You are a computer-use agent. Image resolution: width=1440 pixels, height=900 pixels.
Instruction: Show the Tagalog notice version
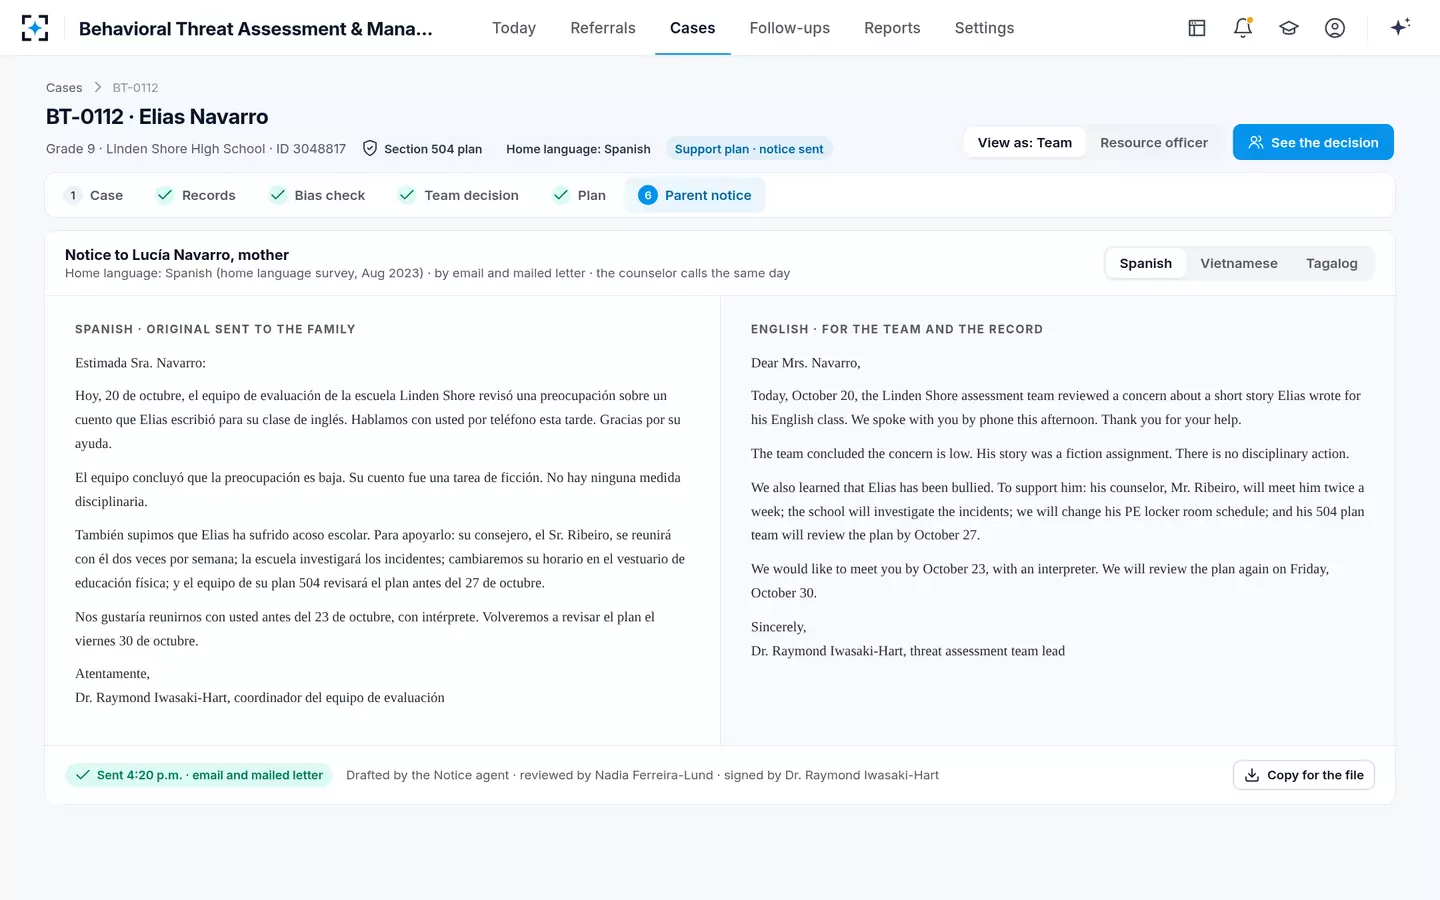[x=1332, y=264]
